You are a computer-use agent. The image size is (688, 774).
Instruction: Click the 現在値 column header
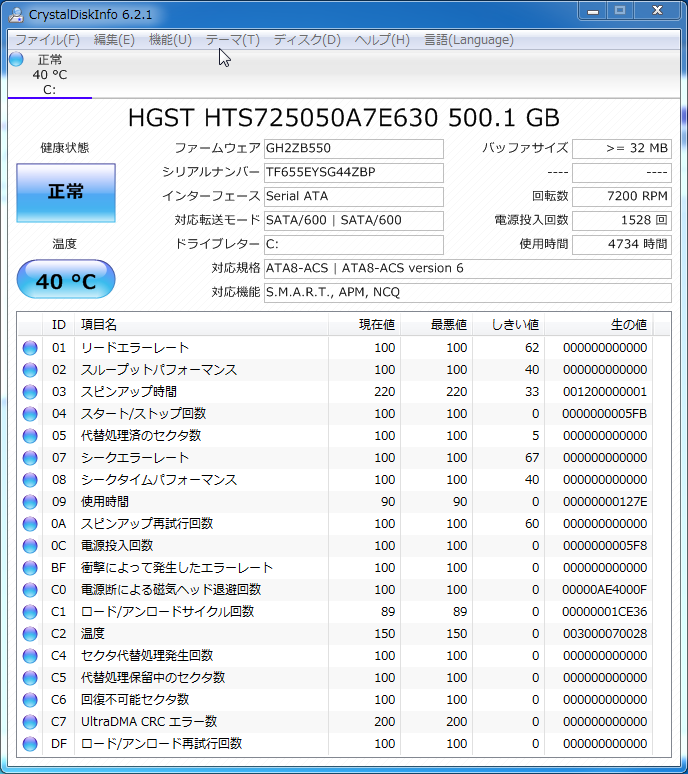364,325
